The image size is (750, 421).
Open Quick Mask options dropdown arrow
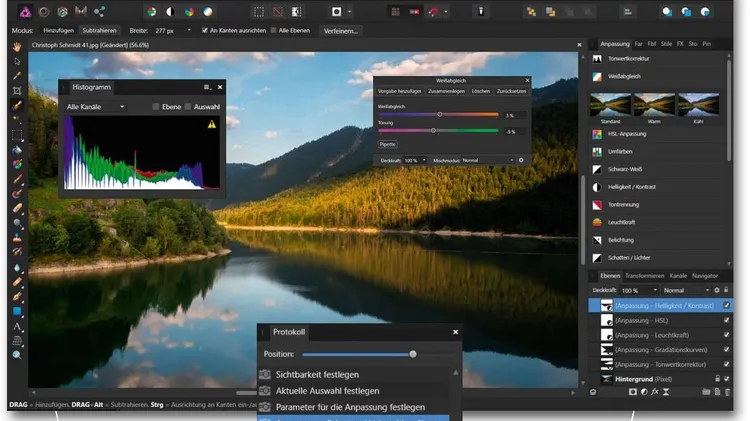click(x=350, y=12)
